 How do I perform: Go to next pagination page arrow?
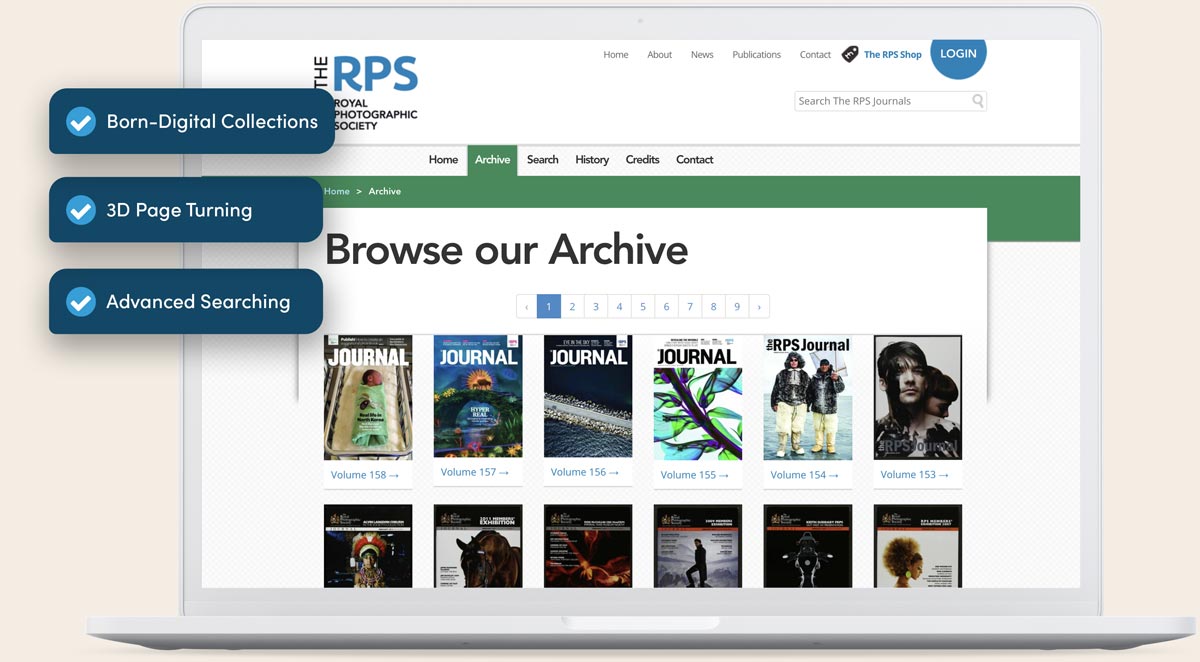(759, 307)
